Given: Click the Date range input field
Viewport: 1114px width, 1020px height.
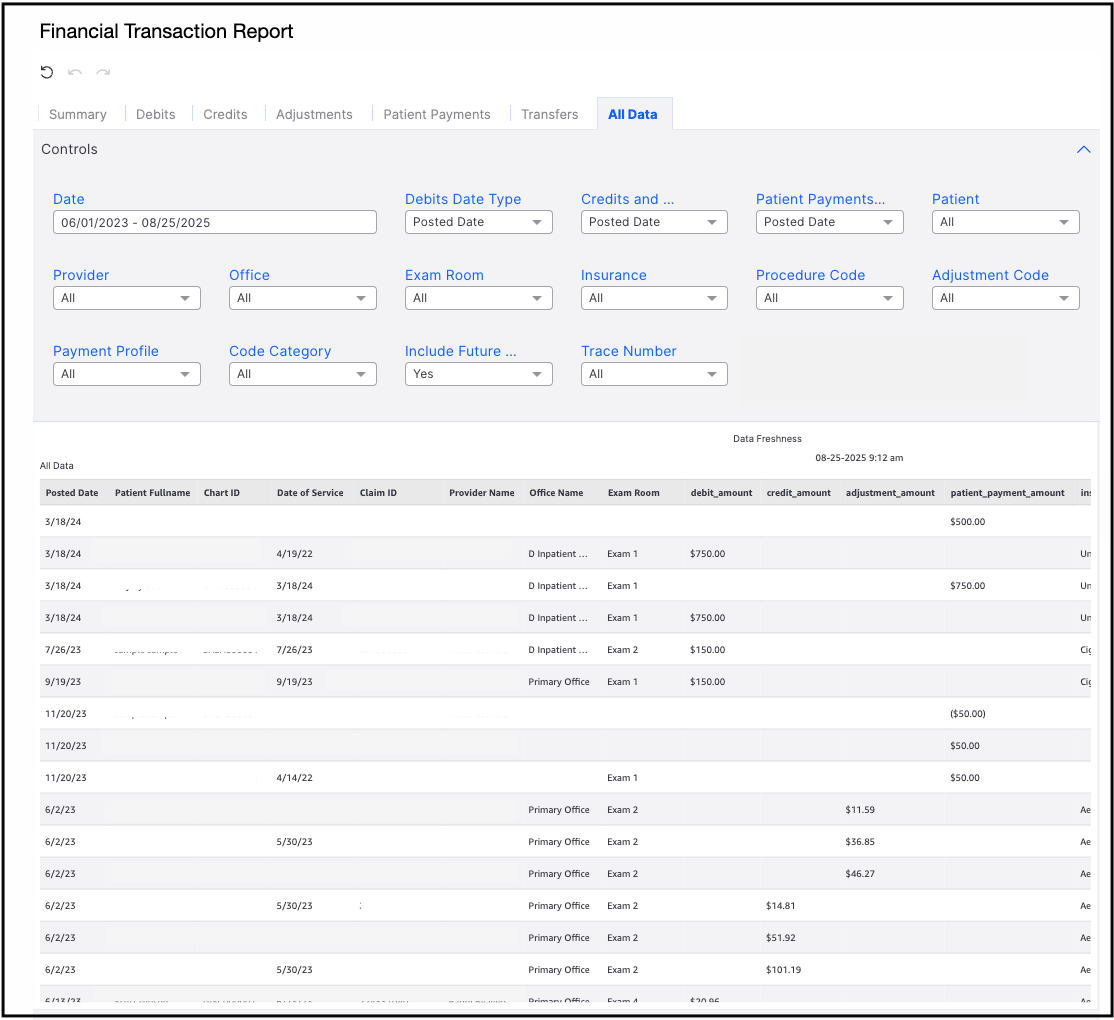Looking at the screenshot, I should coord(214,222).
